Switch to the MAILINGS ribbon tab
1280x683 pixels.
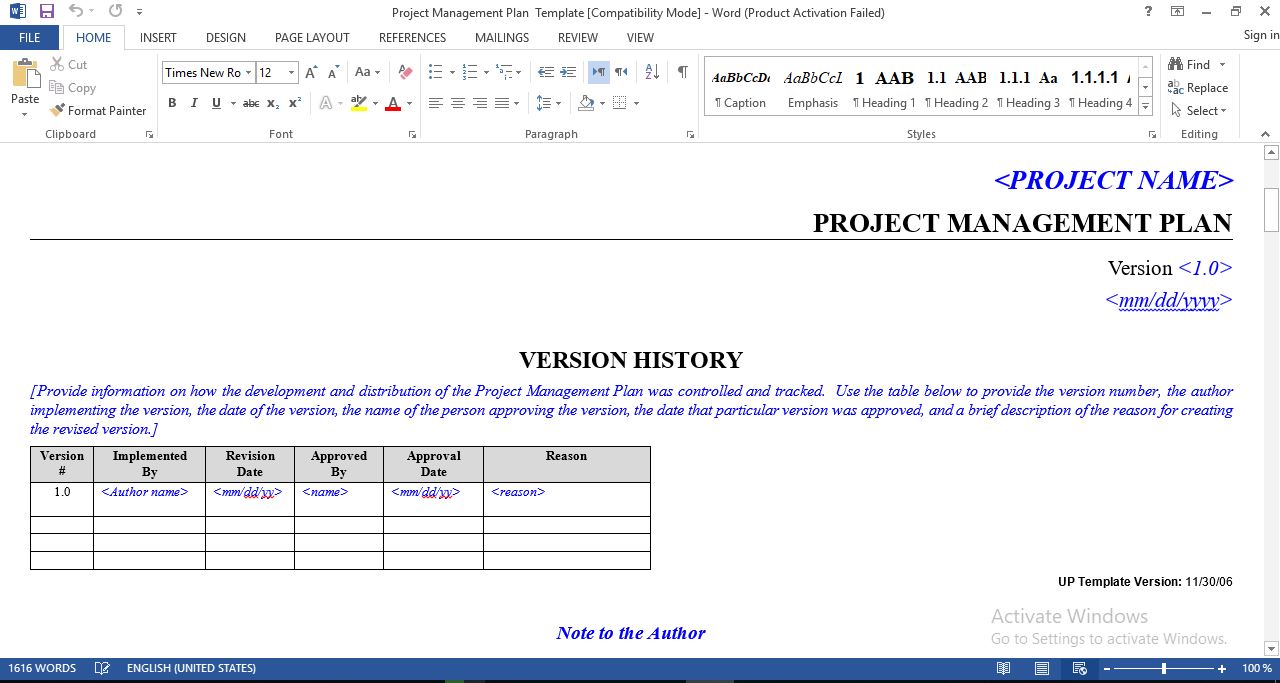pos(501,37)
